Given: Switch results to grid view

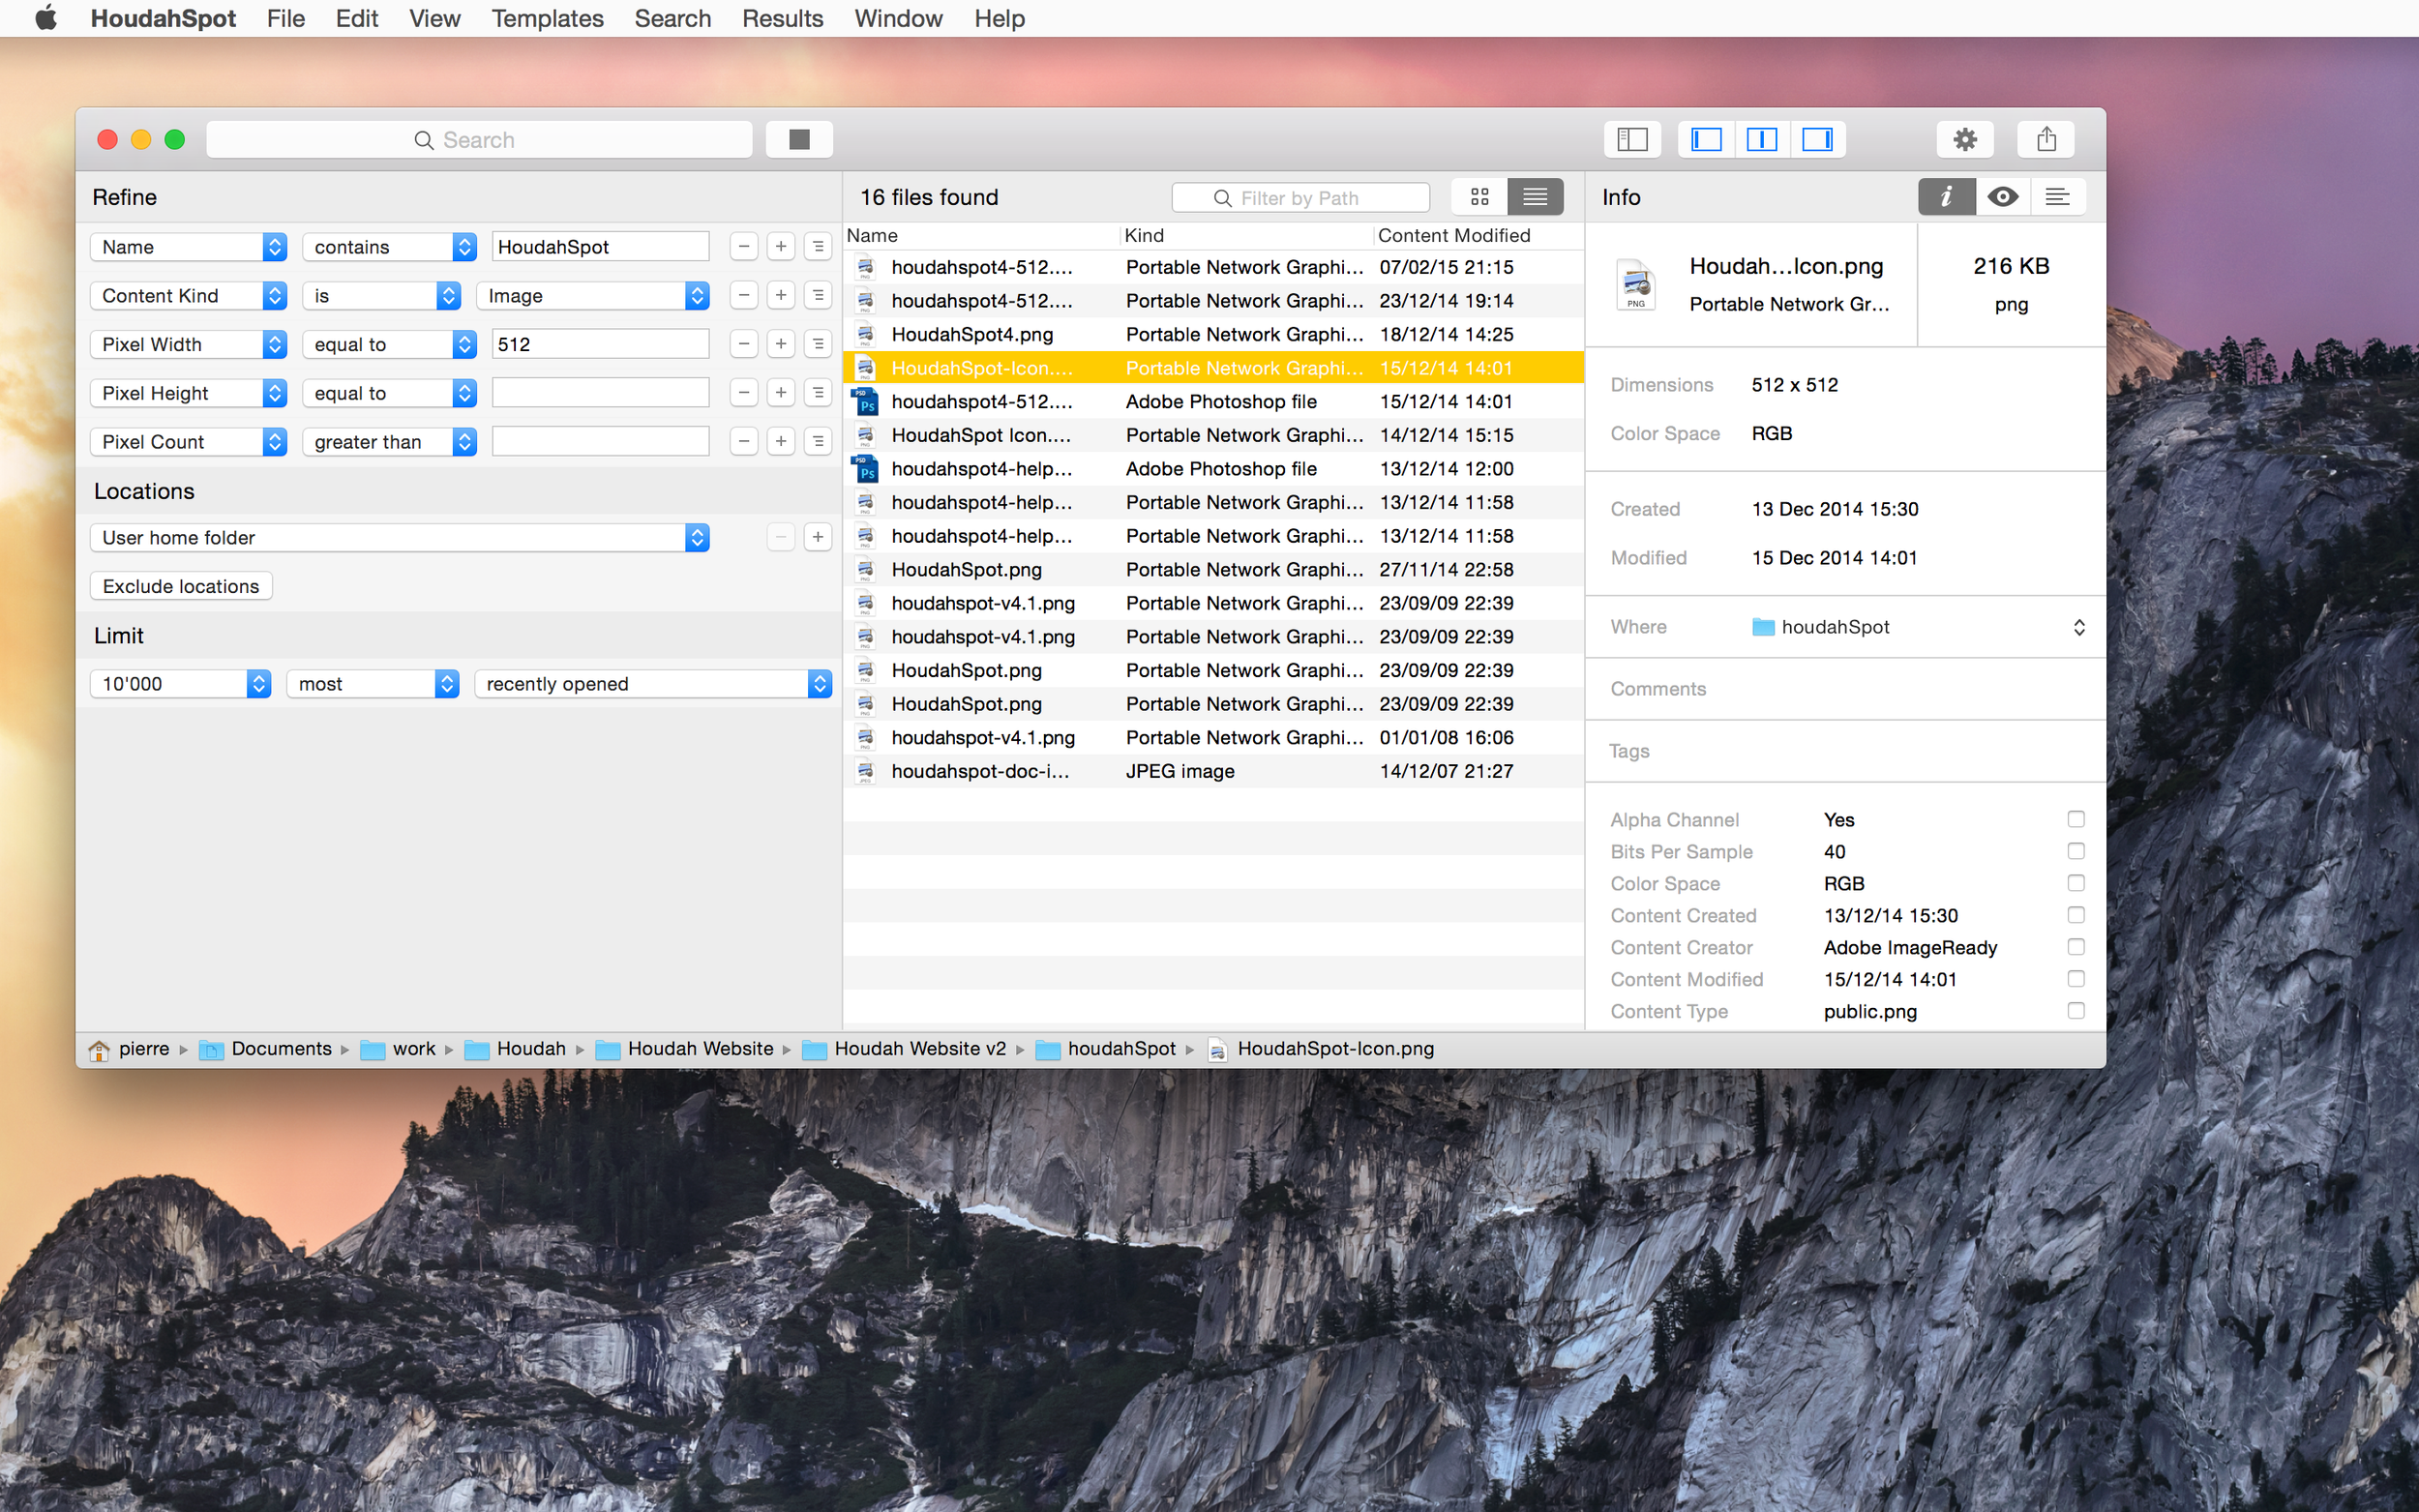Looking at the screenshot, I should [1479, 197].
